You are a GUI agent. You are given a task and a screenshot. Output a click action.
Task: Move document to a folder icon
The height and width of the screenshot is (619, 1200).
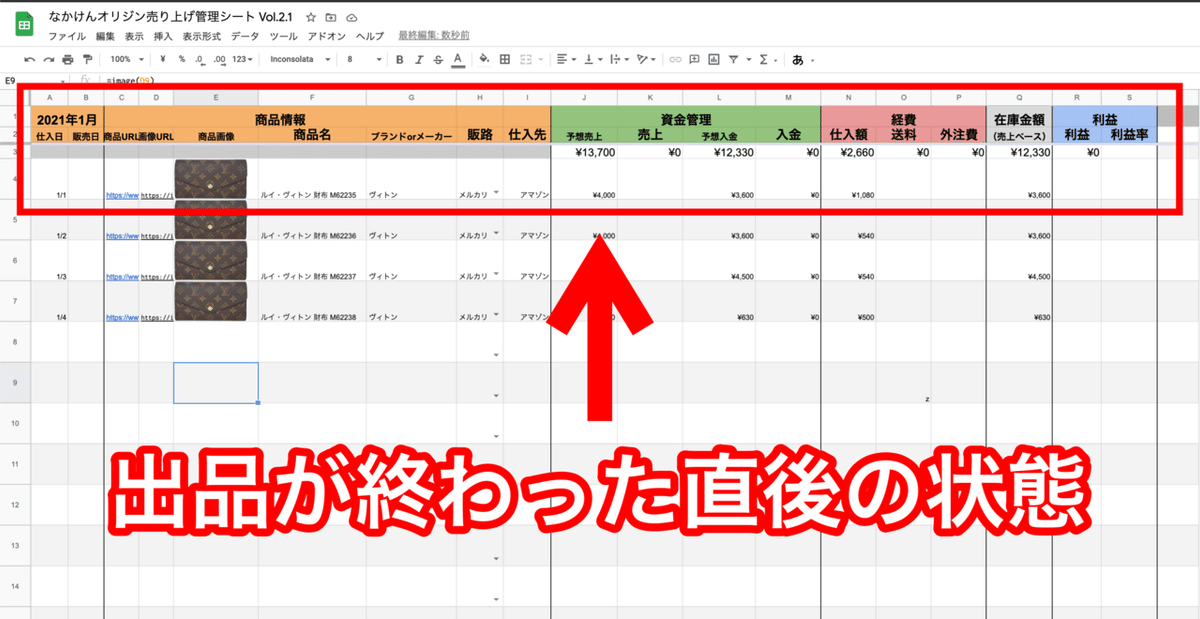331,18
